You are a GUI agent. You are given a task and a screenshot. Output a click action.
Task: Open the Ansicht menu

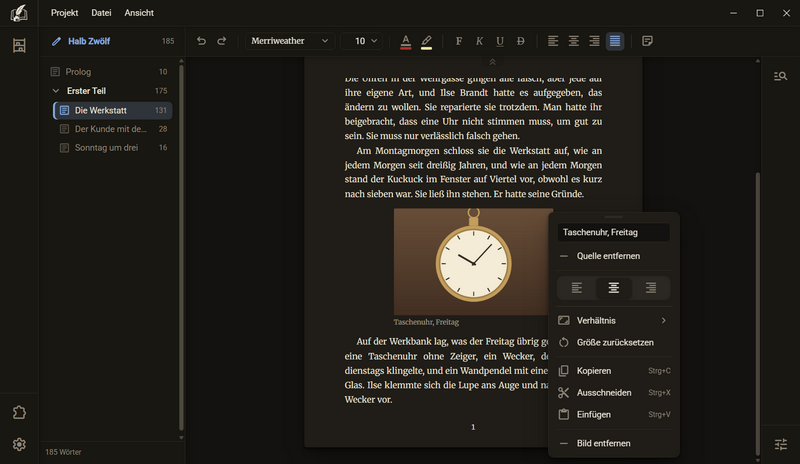click(x=139, y=13)
